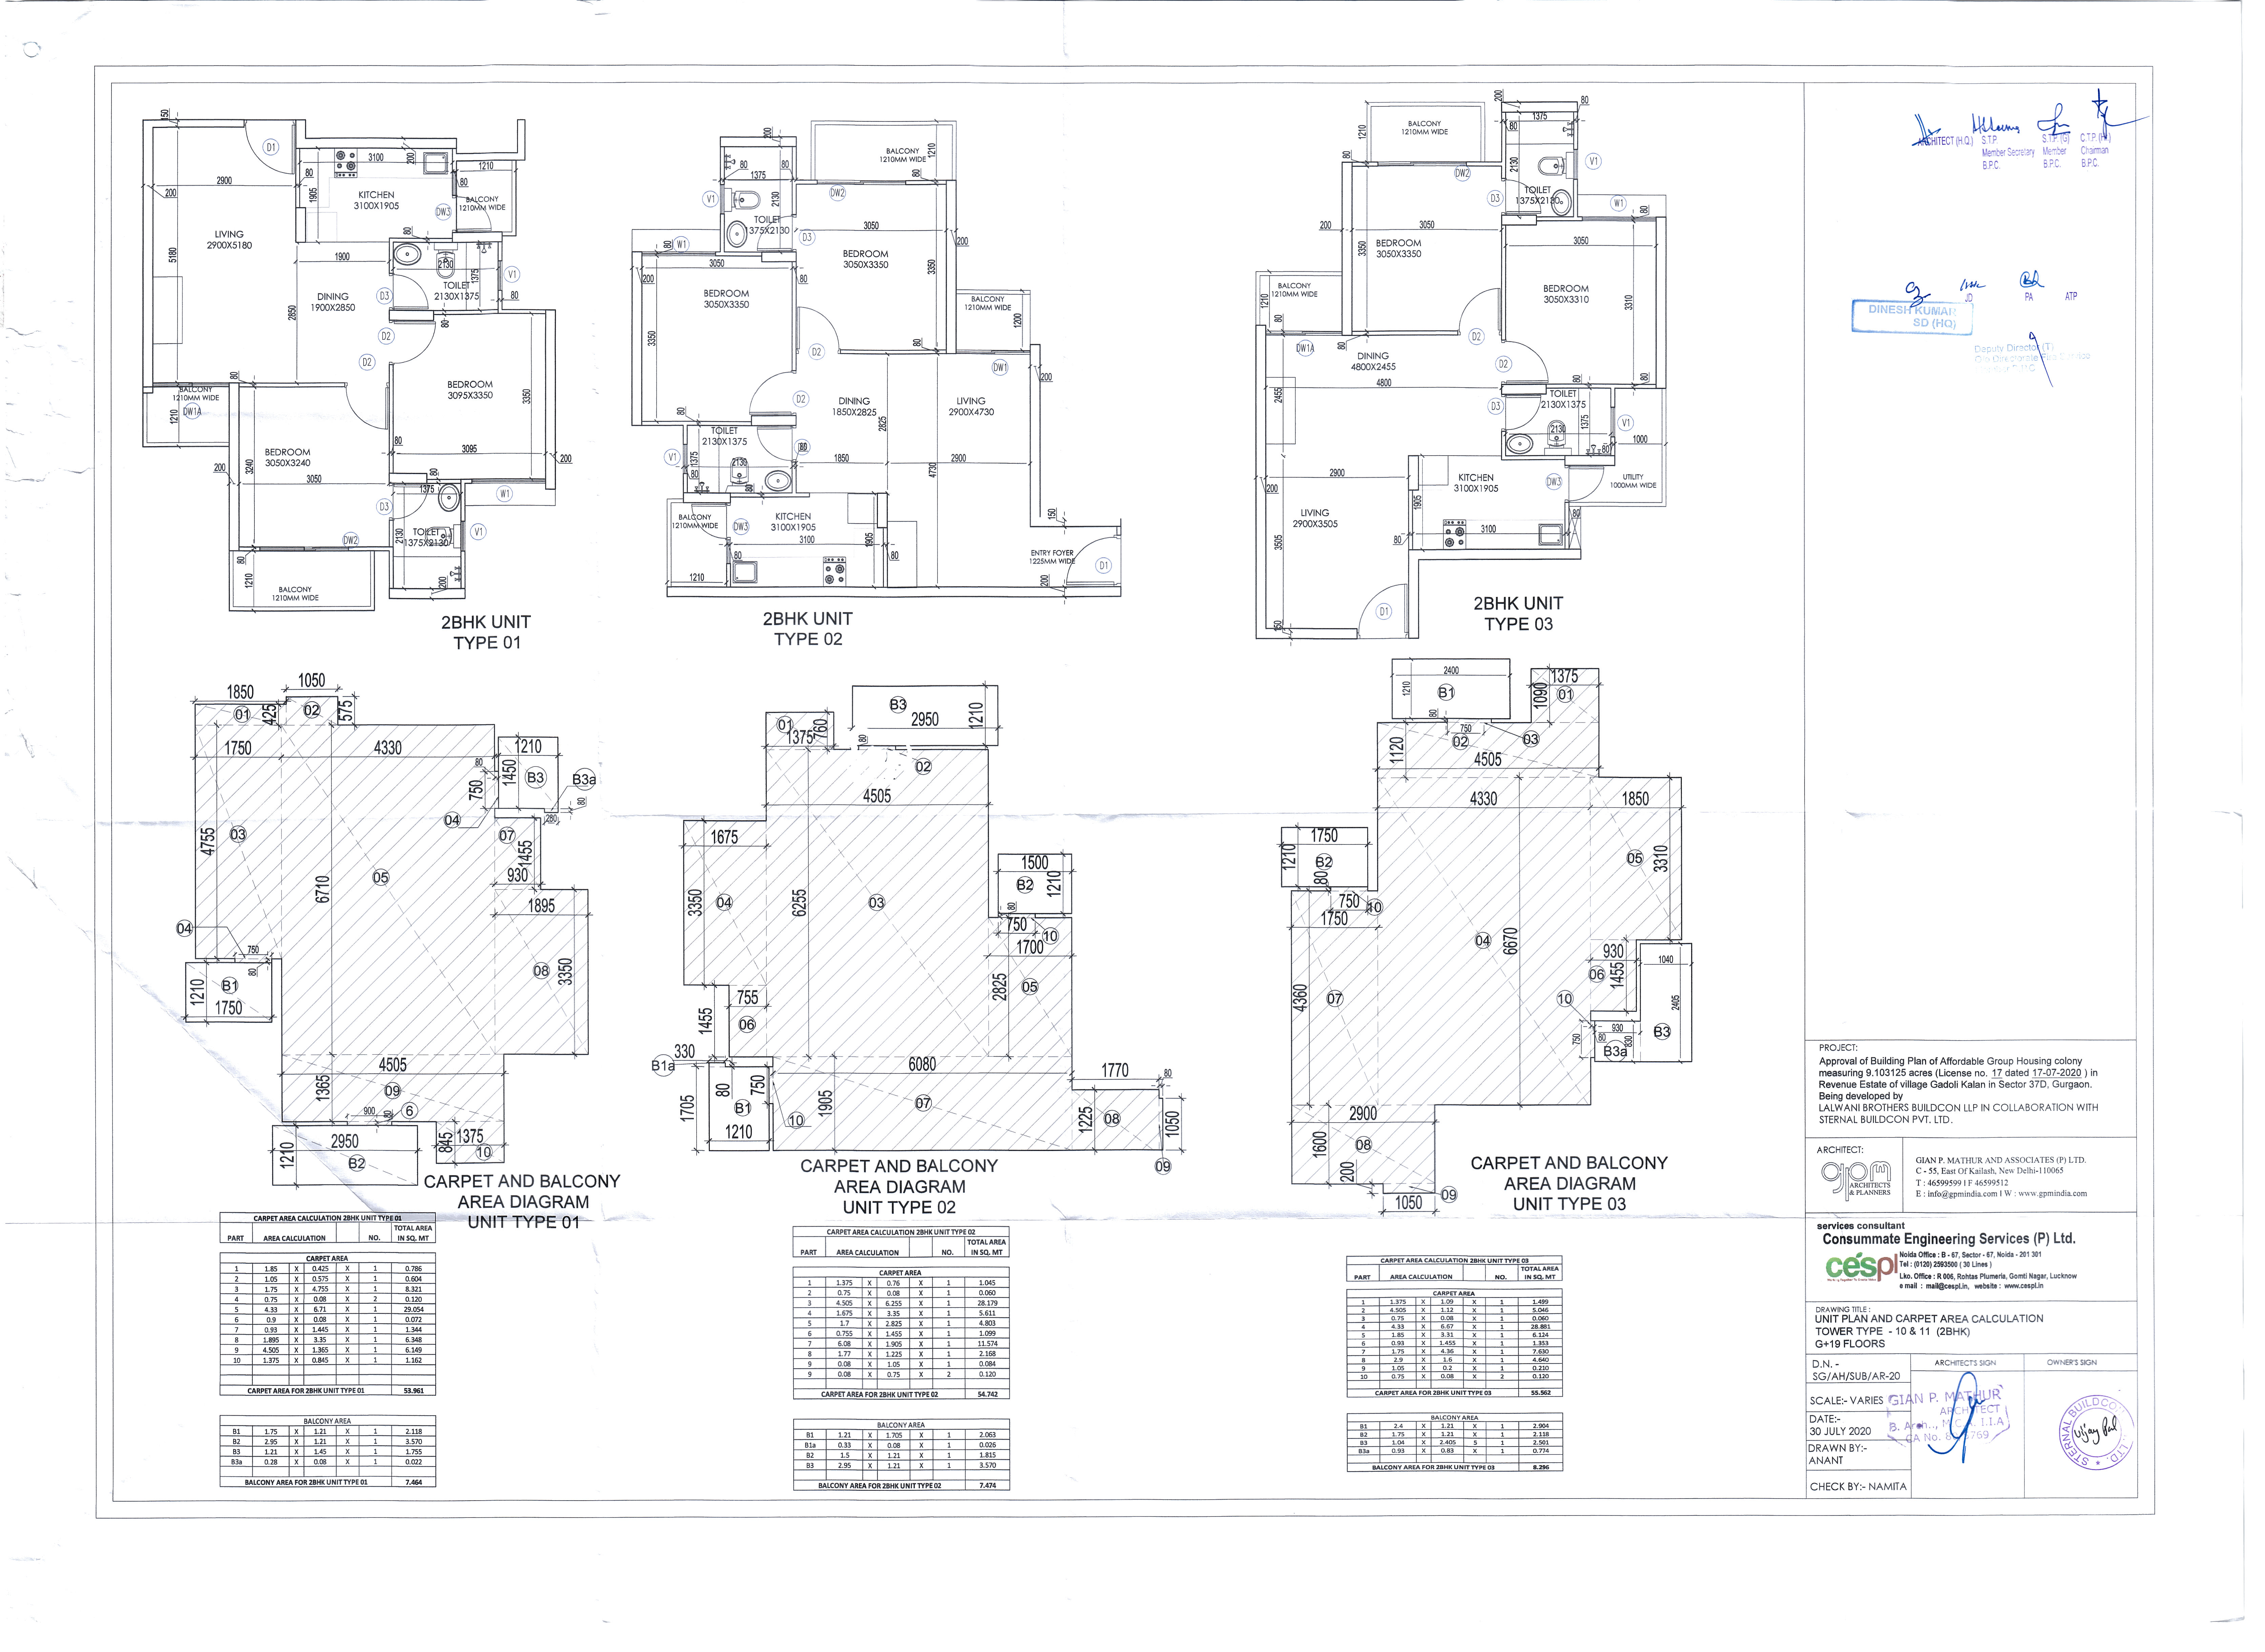Click the 2BHK UNIT TYPE 01 title
The height and width of the screenshot is (1652, 2265).
tap(486, 632)
